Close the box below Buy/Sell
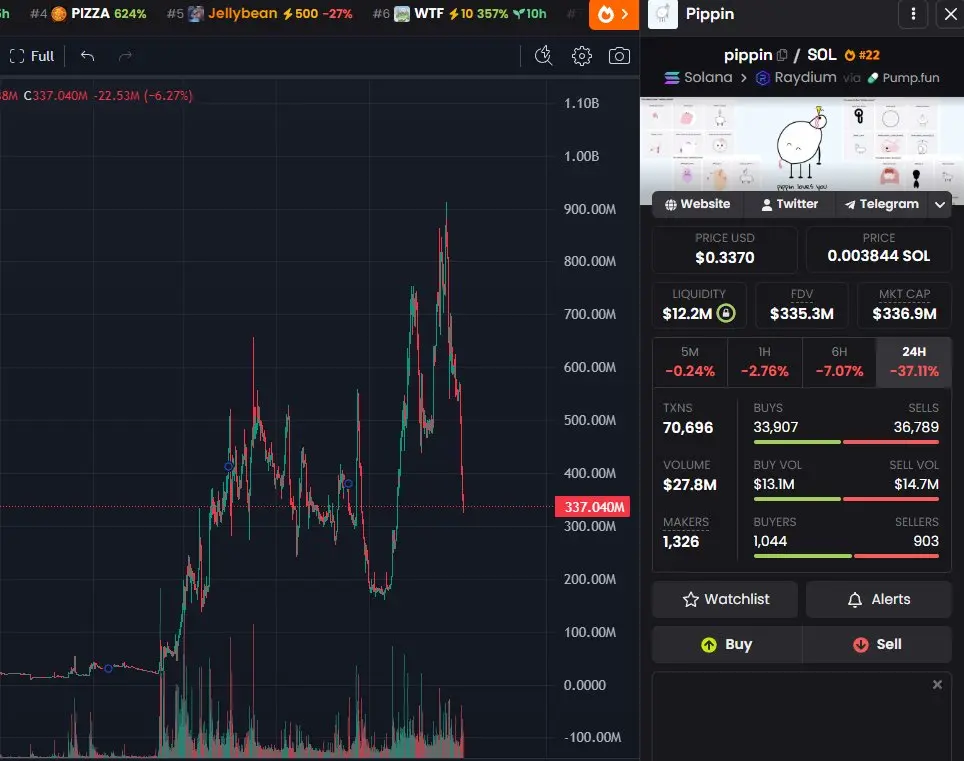Viewport: 964px width, 761px height. pyautogui.click(x=937, y=684)
